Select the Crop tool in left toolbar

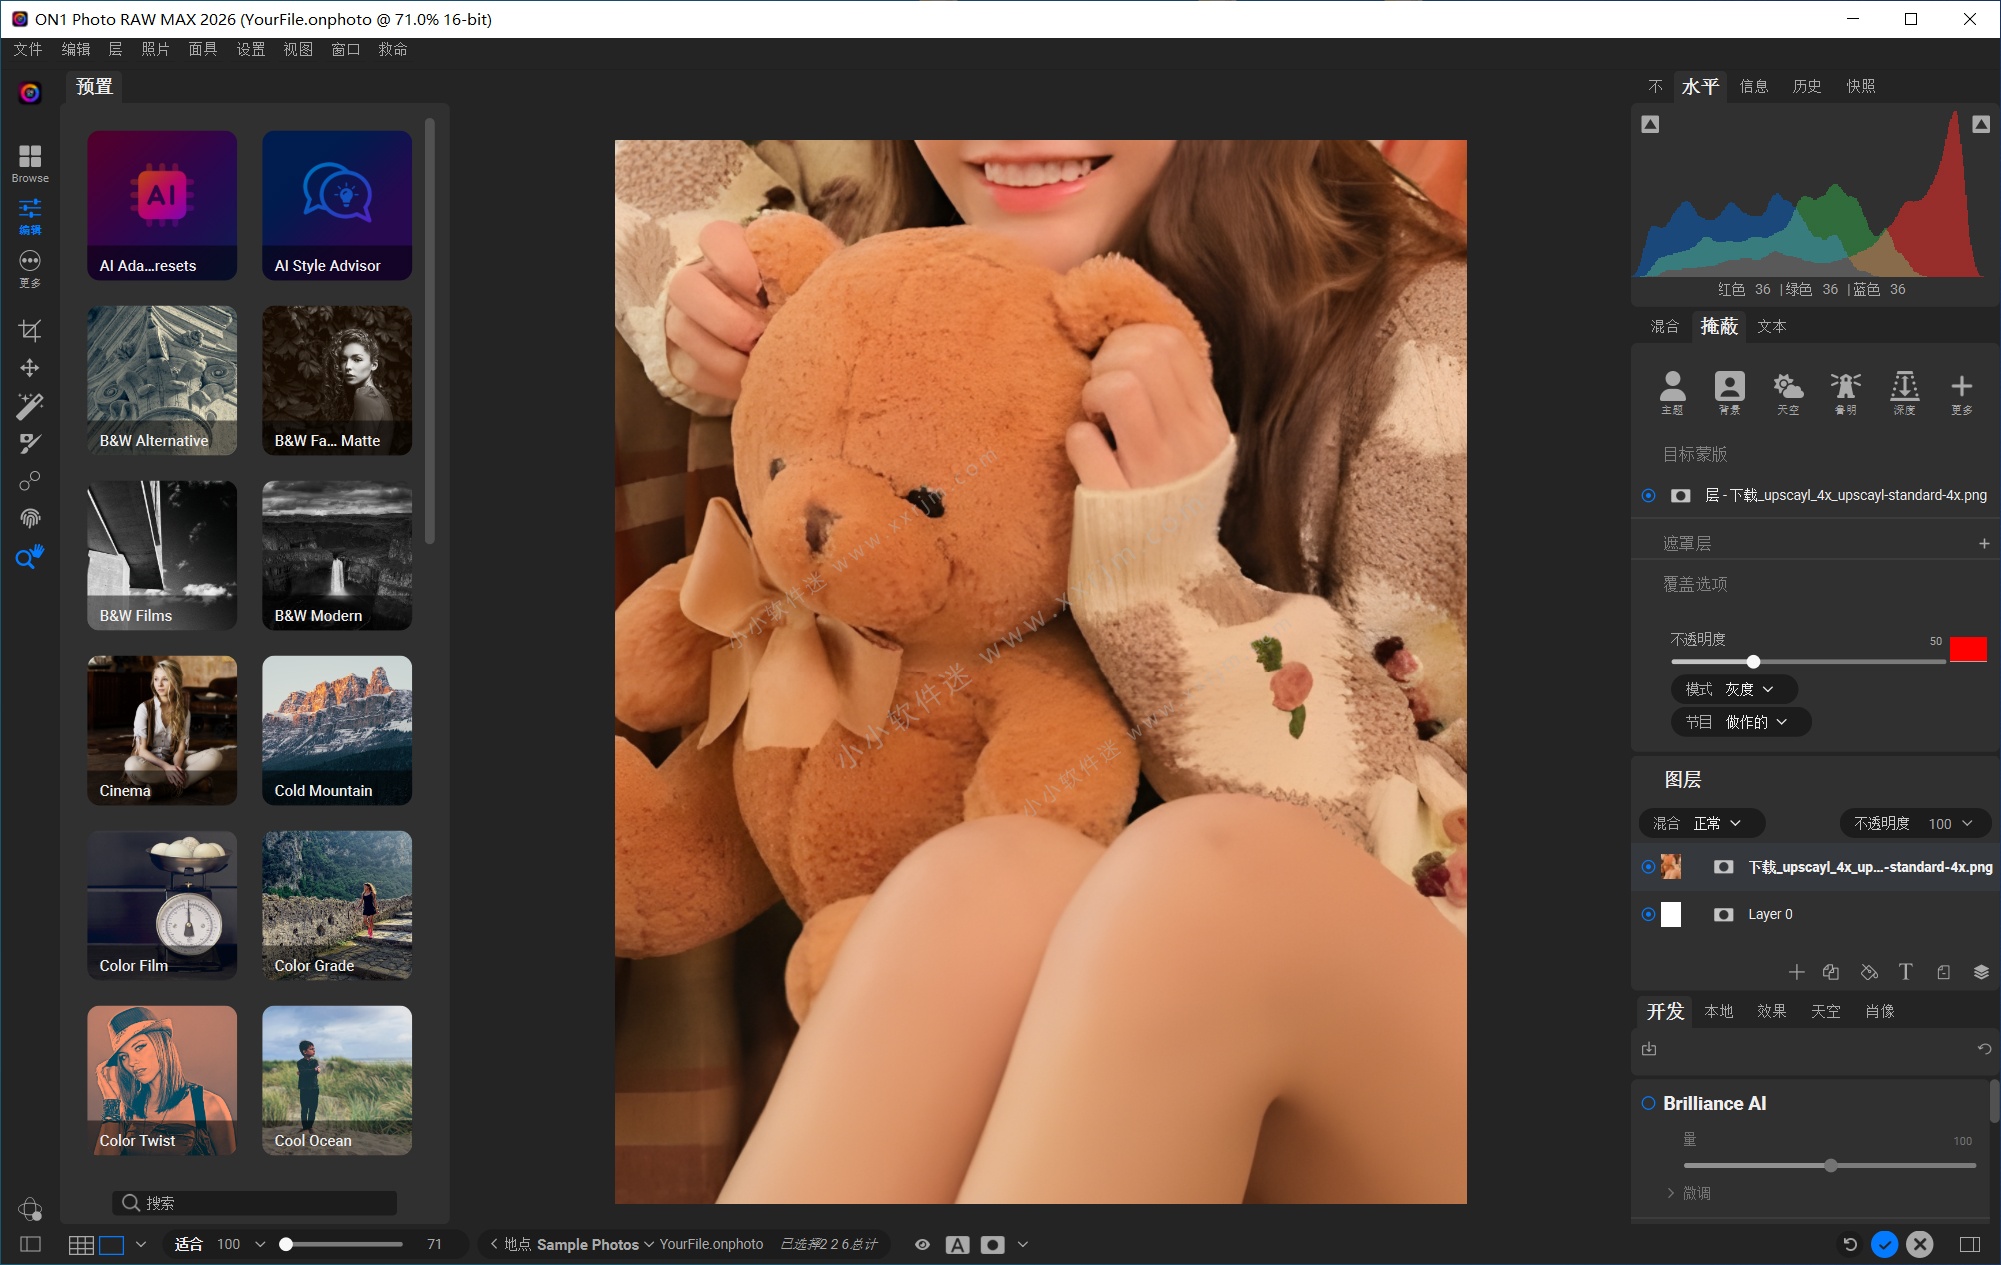click(30, 331)
